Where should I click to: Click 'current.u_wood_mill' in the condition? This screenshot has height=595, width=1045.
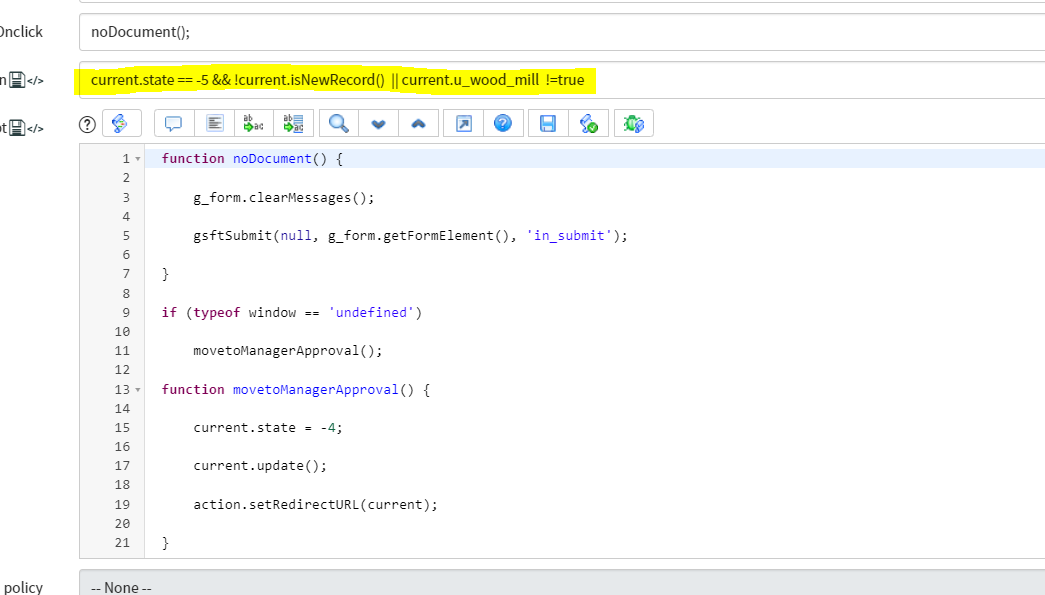tap(470, 80)
